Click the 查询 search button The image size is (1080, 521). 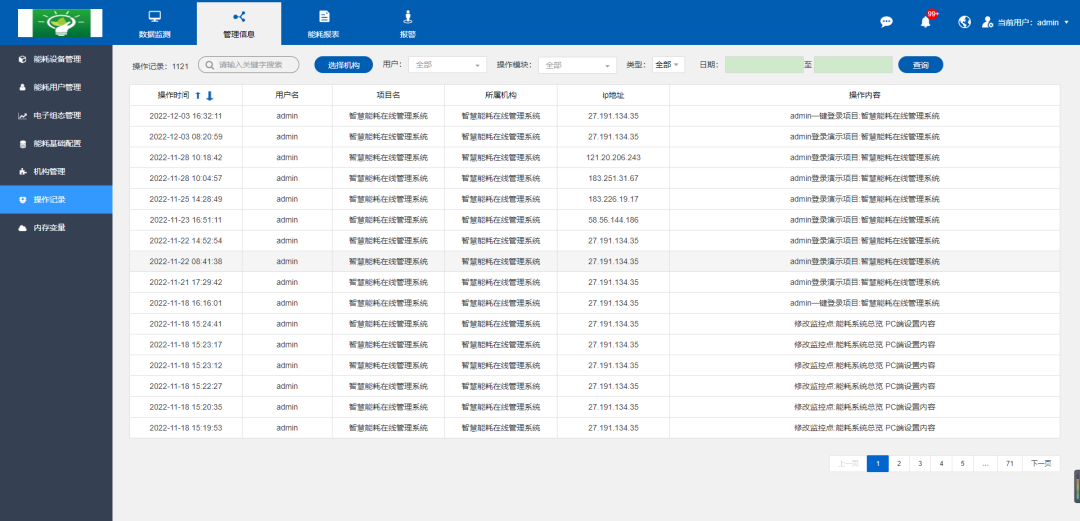click(920, 65)
